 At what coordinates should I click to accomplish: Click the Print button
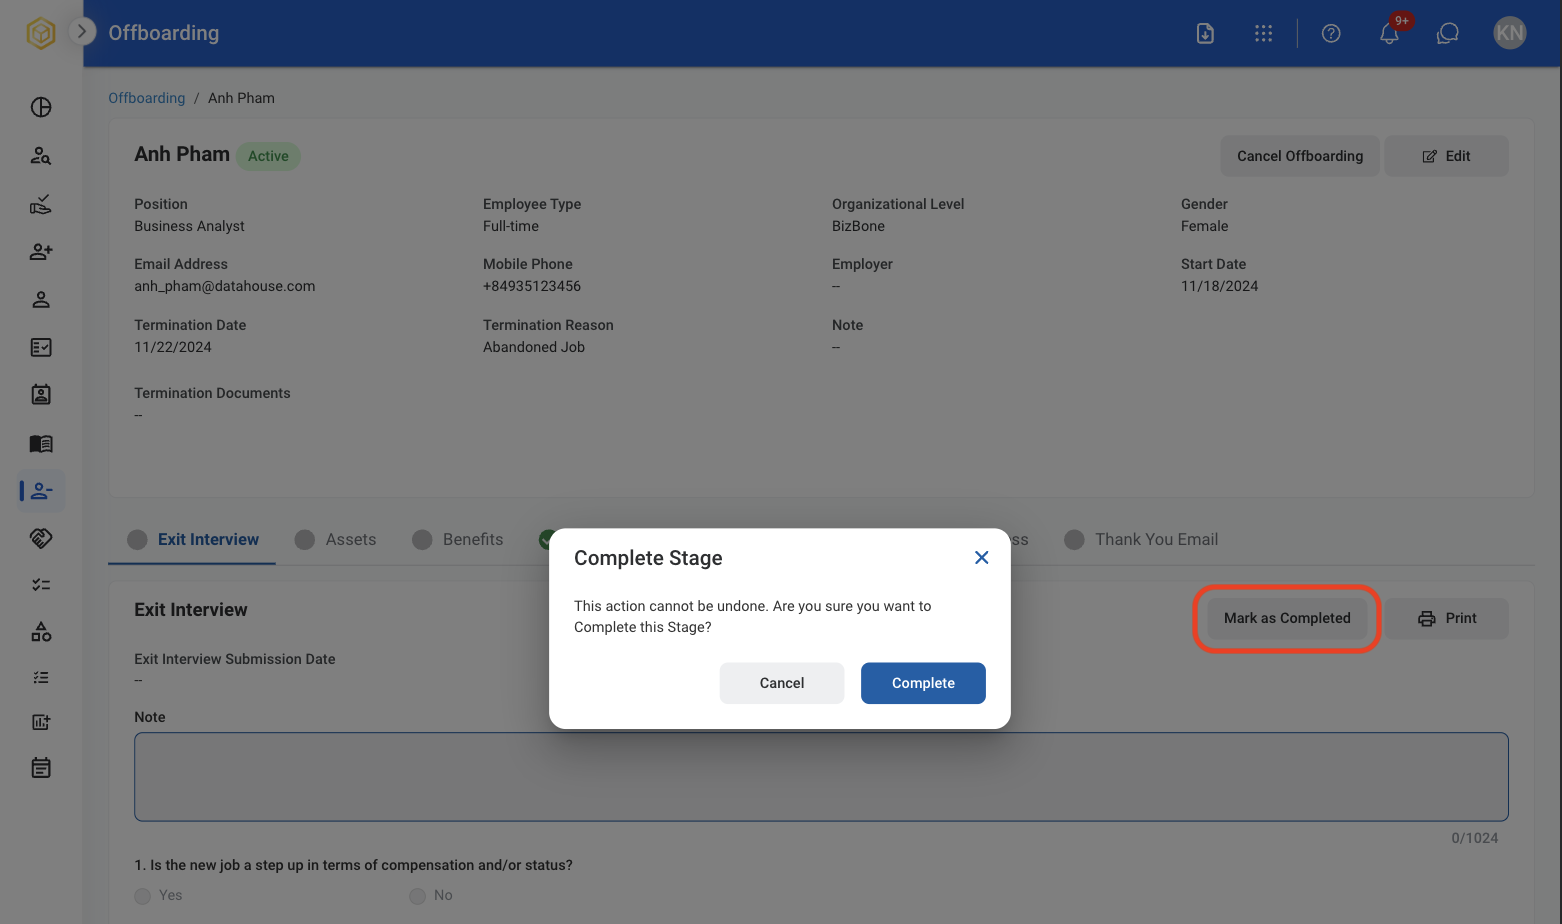(x=1446, y=618)
